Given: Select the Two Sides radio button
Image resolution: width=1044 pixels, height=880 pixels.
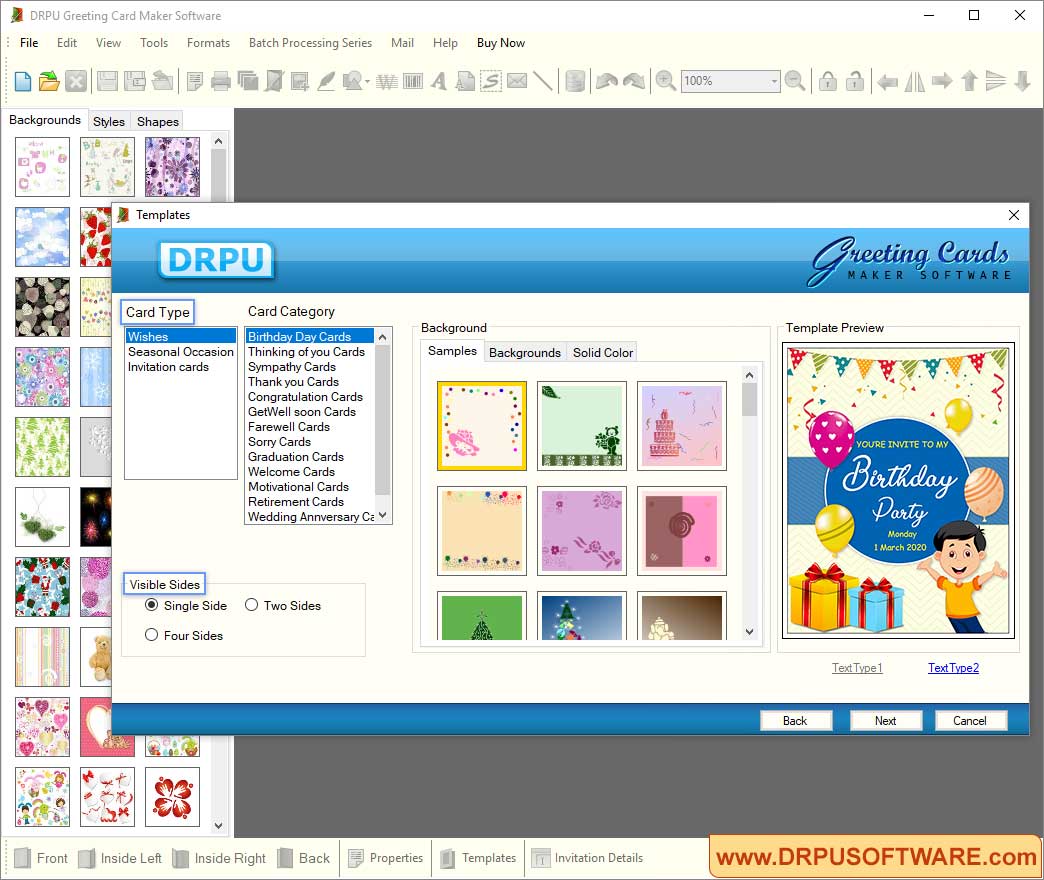Looking at the screenshot, I should tap(251, 605).
